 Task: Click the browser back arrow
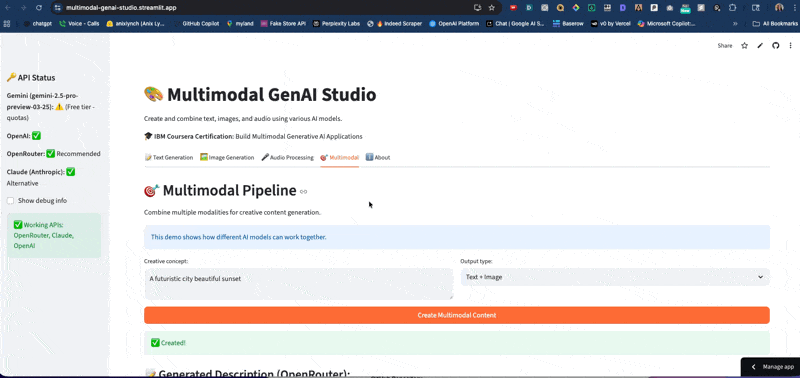(8, 8)
